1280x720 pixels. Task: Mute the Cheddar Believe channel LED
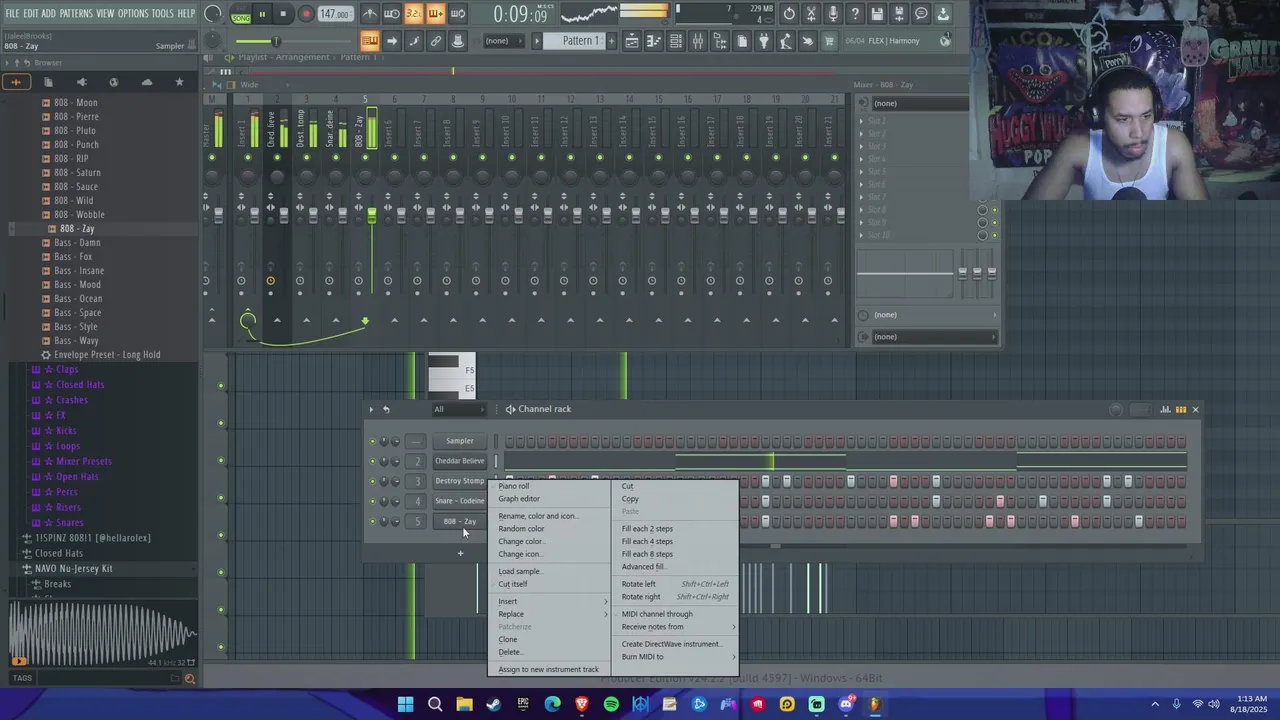(373, 461)
